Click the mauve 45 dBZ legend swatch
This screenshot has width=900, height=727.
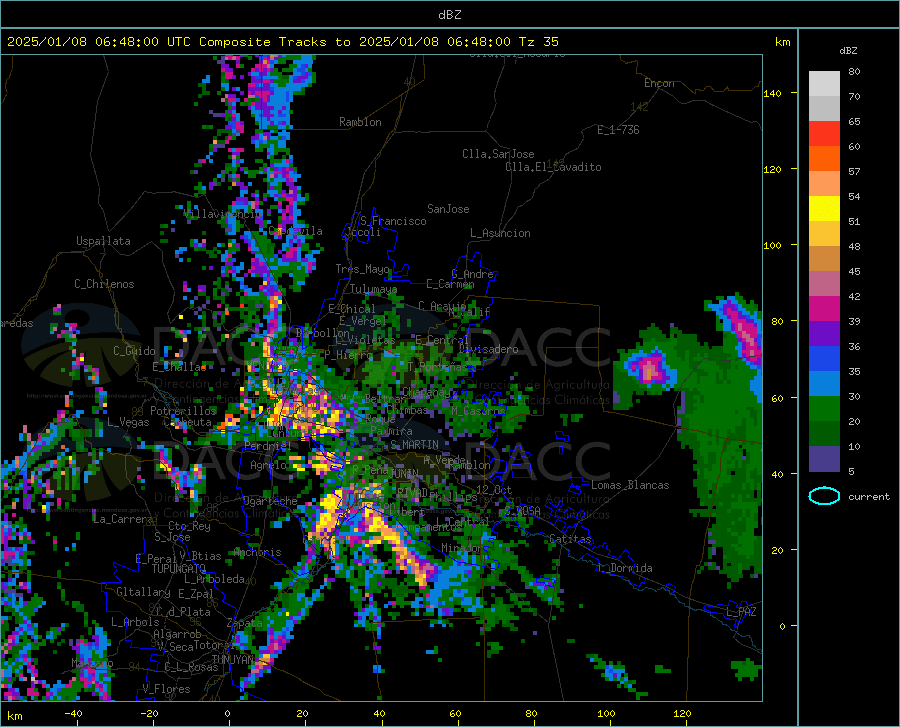pyautogui.click(x=824, y=283)
